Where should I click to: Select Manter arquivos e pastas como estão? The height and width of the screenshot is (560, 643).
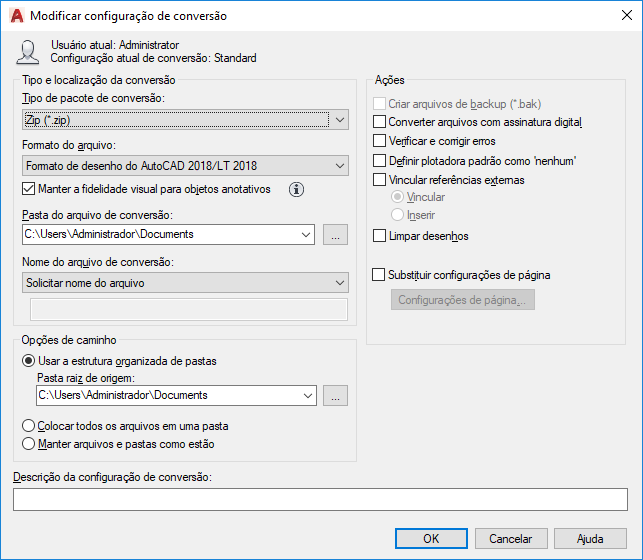[28, 444]
